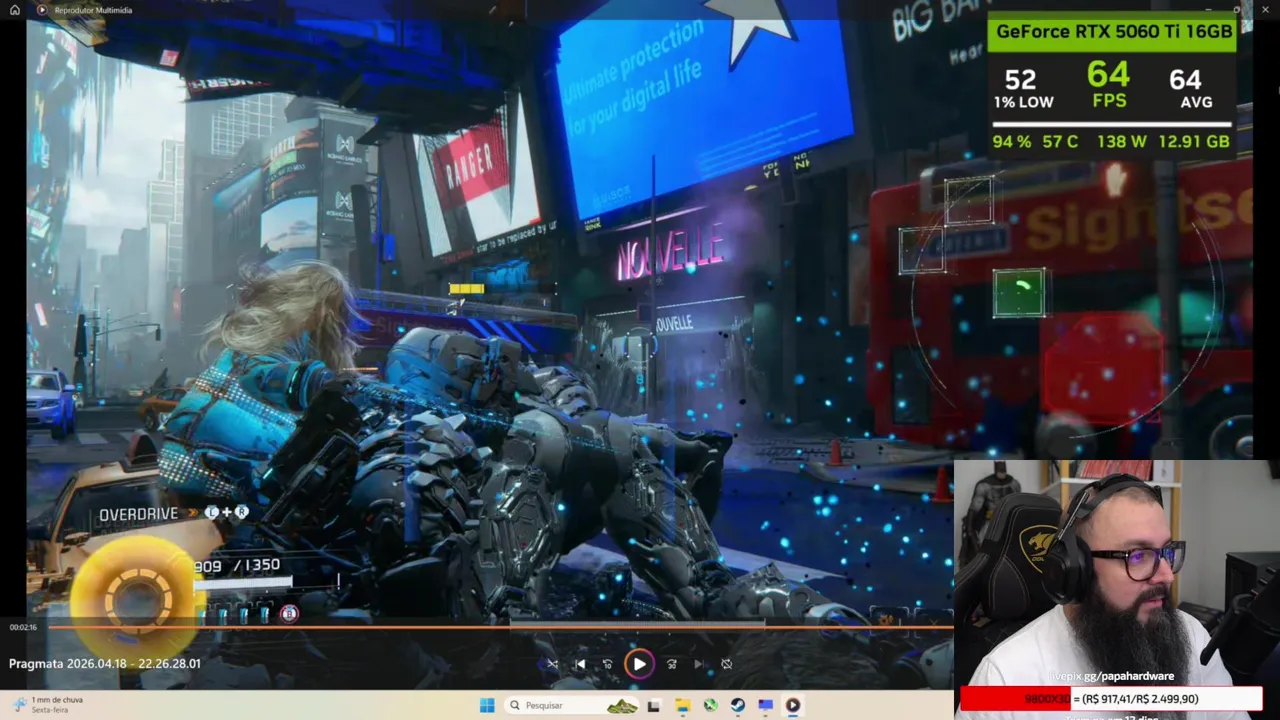Click the Pragmata video title text
The image size is (1280, 720).
pyautogui.click(x=105, y=663)
